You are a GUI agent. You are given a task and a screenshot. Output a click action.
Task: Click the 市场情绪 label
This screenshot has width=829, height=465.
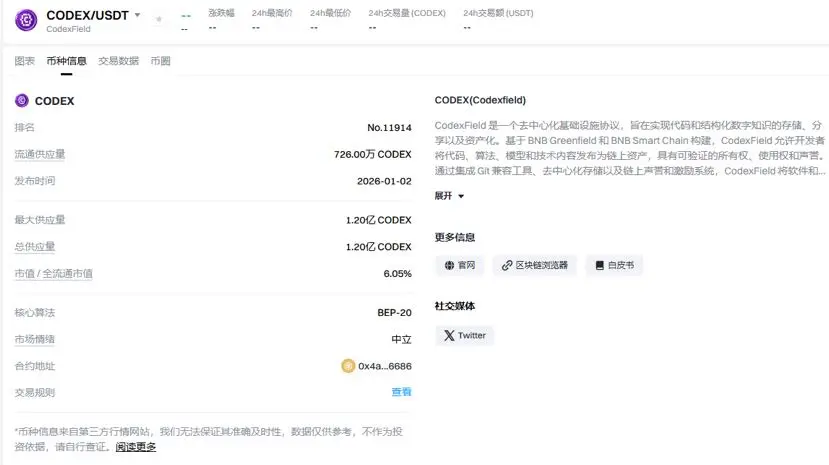point(34,339)
